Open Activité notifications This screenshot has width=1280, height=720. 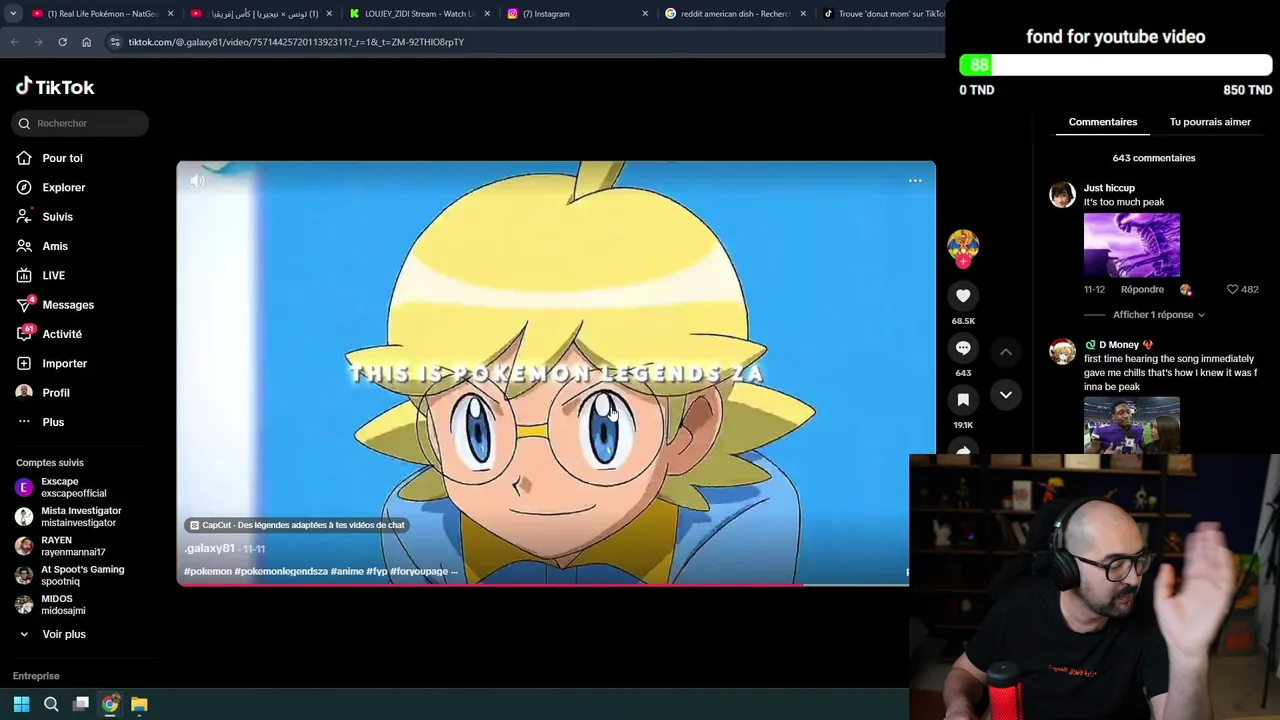click(x=61, y=334)
